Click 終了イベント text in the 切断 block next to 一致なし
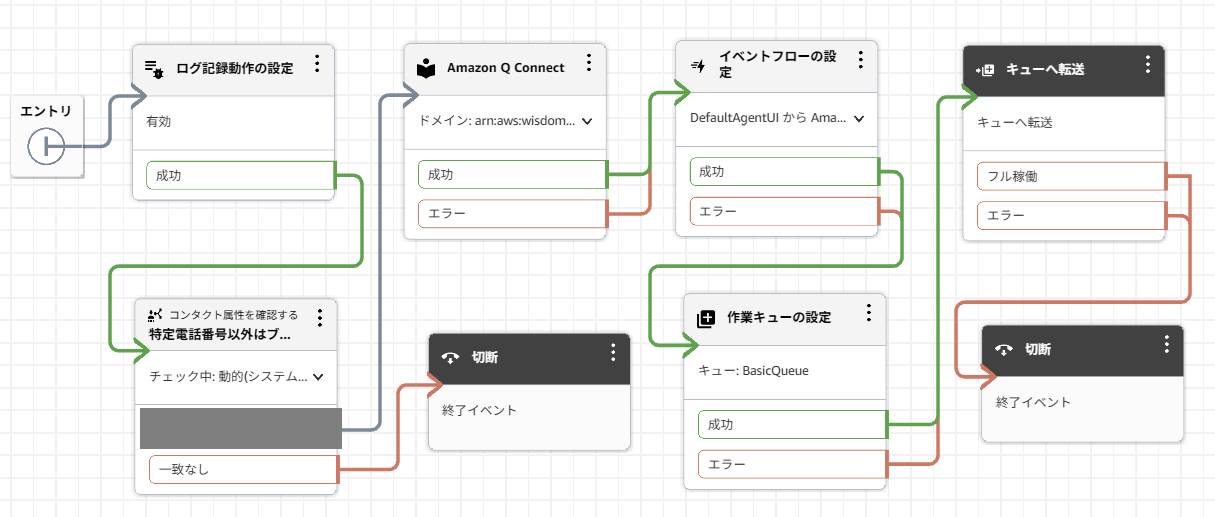The image size is (1215, 517). 479,410
